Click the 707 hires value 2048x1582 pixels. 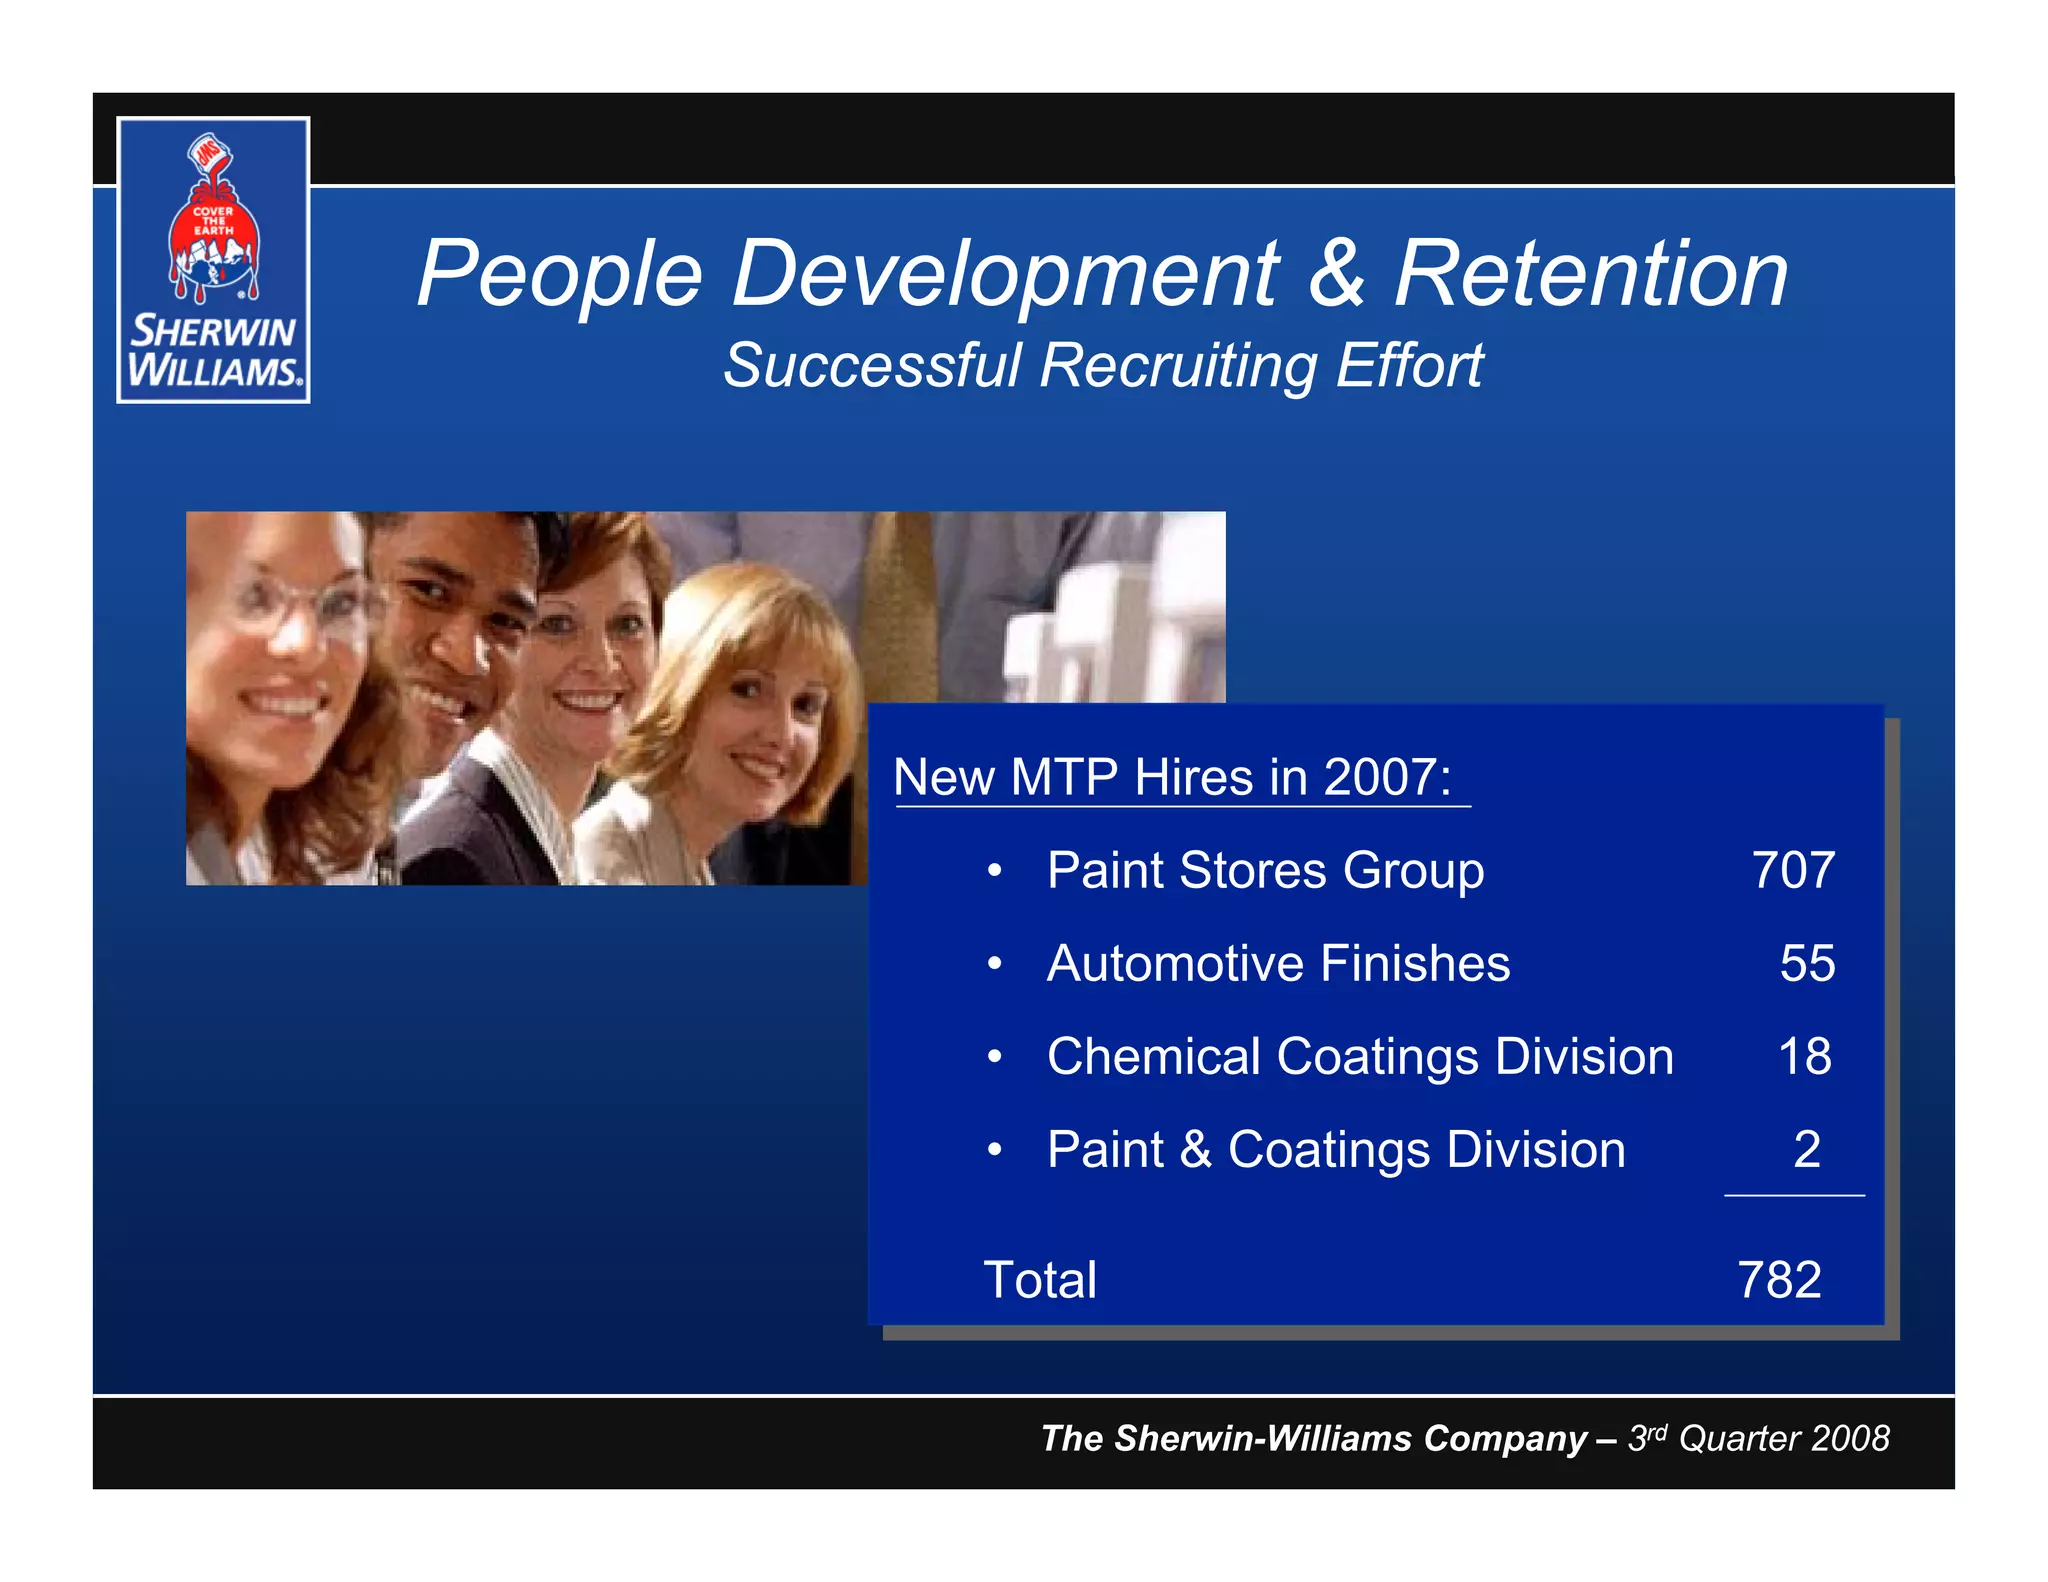1793,870
